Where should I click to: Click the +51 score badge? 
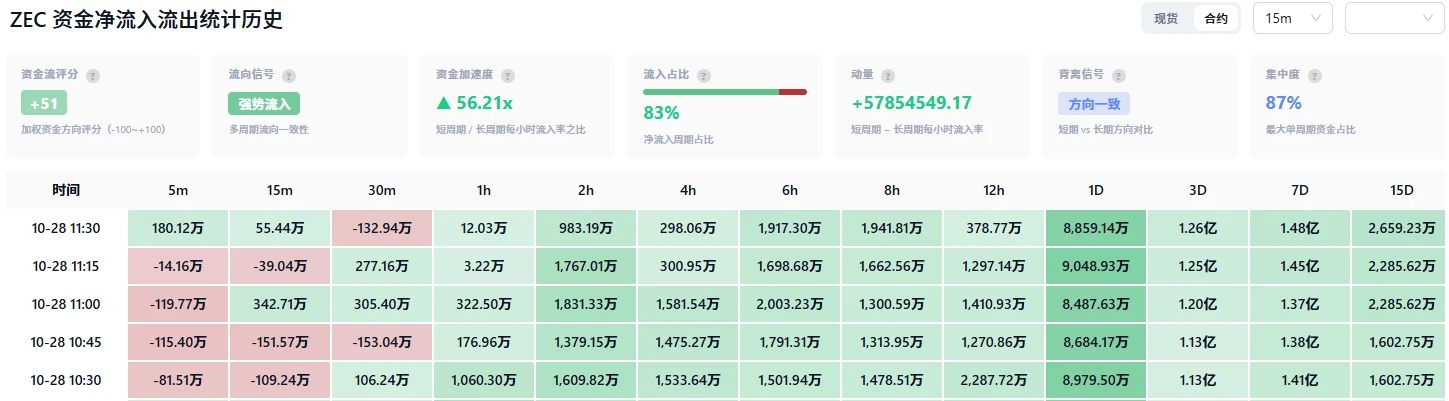pyautogui.click(x=44, y=103)
